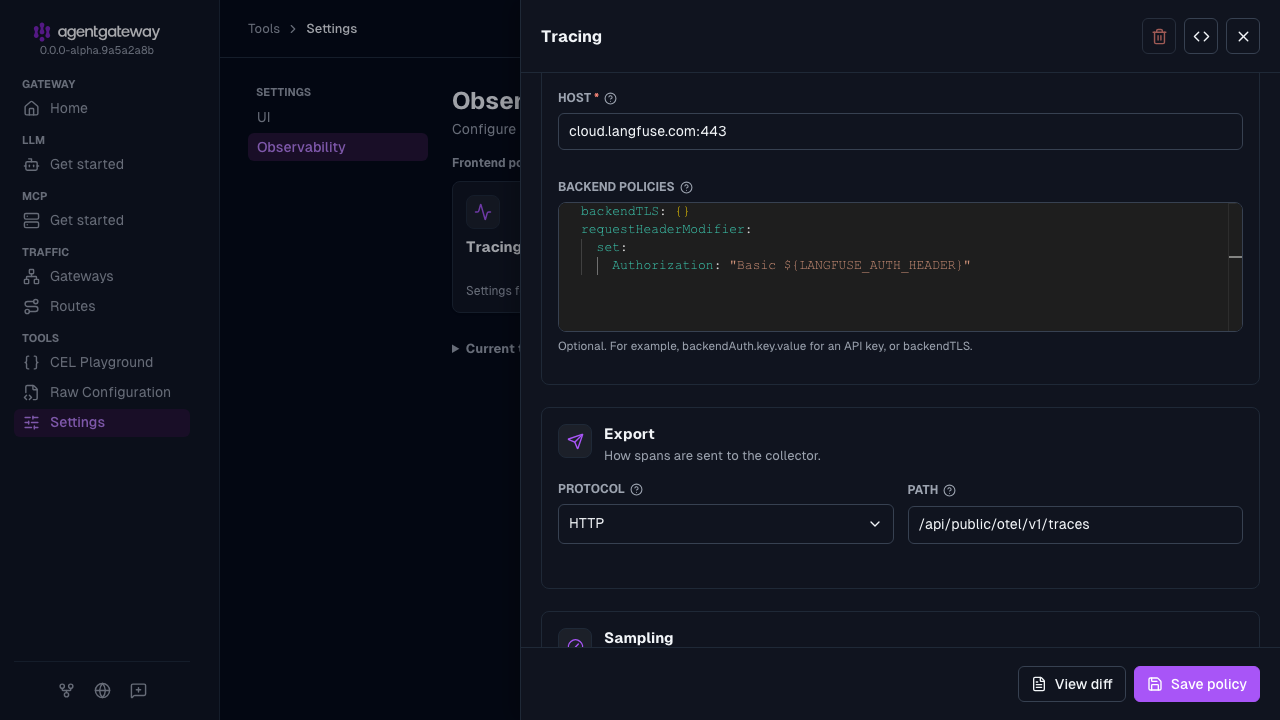This screenshot has height=720, width=1280.
Task: Click the agentgateway logo icon
Action: point(41,32)
